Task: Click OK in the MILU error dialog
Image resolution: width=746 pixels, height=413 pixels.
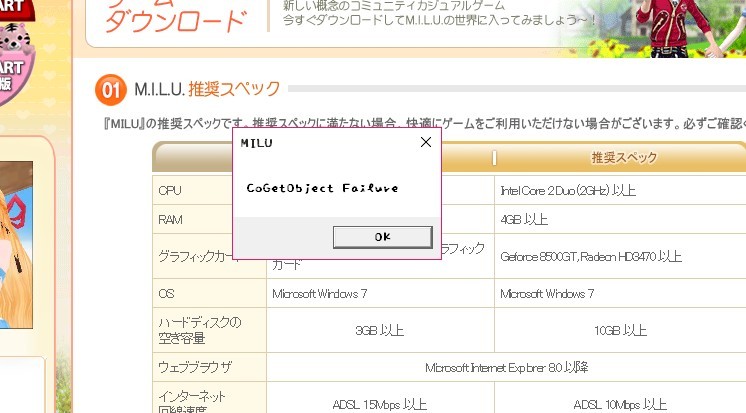Action: point(382,236)
